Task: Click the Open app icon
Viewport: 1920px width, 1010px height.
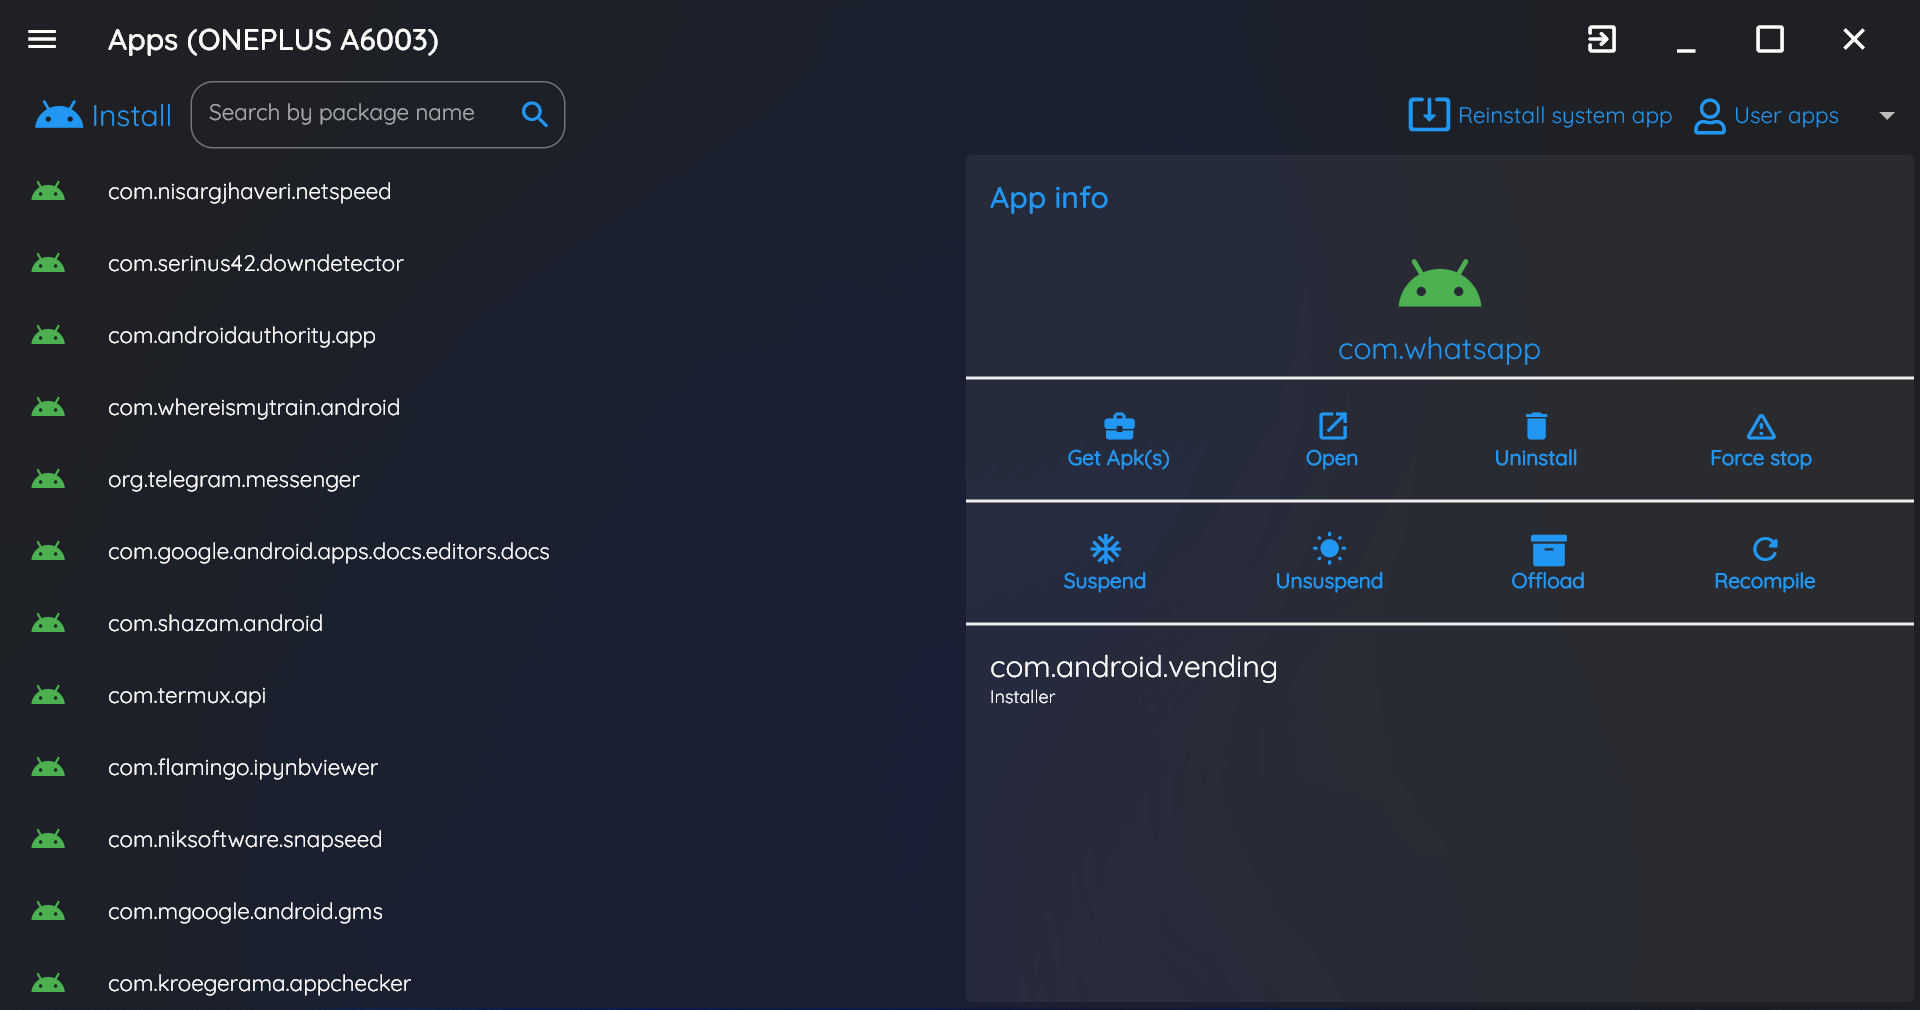Action: (x=1333, y=426)
